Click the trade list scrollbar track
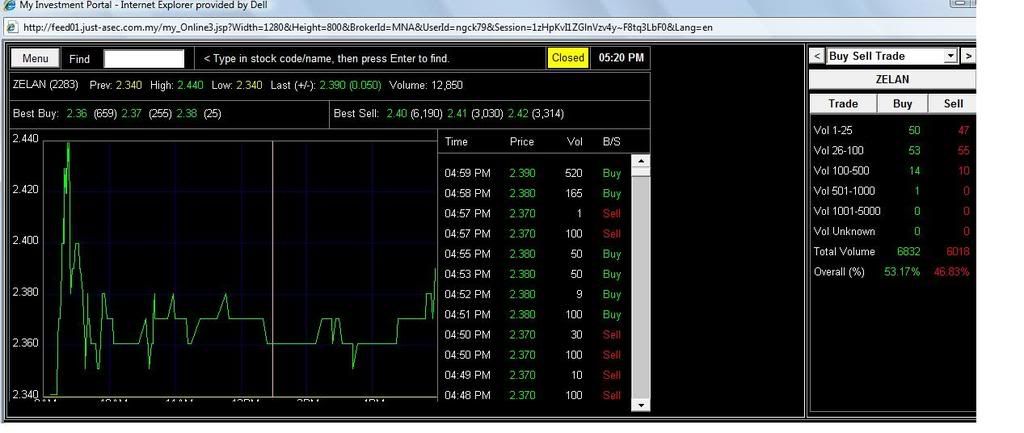The width and height of the screenshot is (1024, 433). (x=641, y=280)
